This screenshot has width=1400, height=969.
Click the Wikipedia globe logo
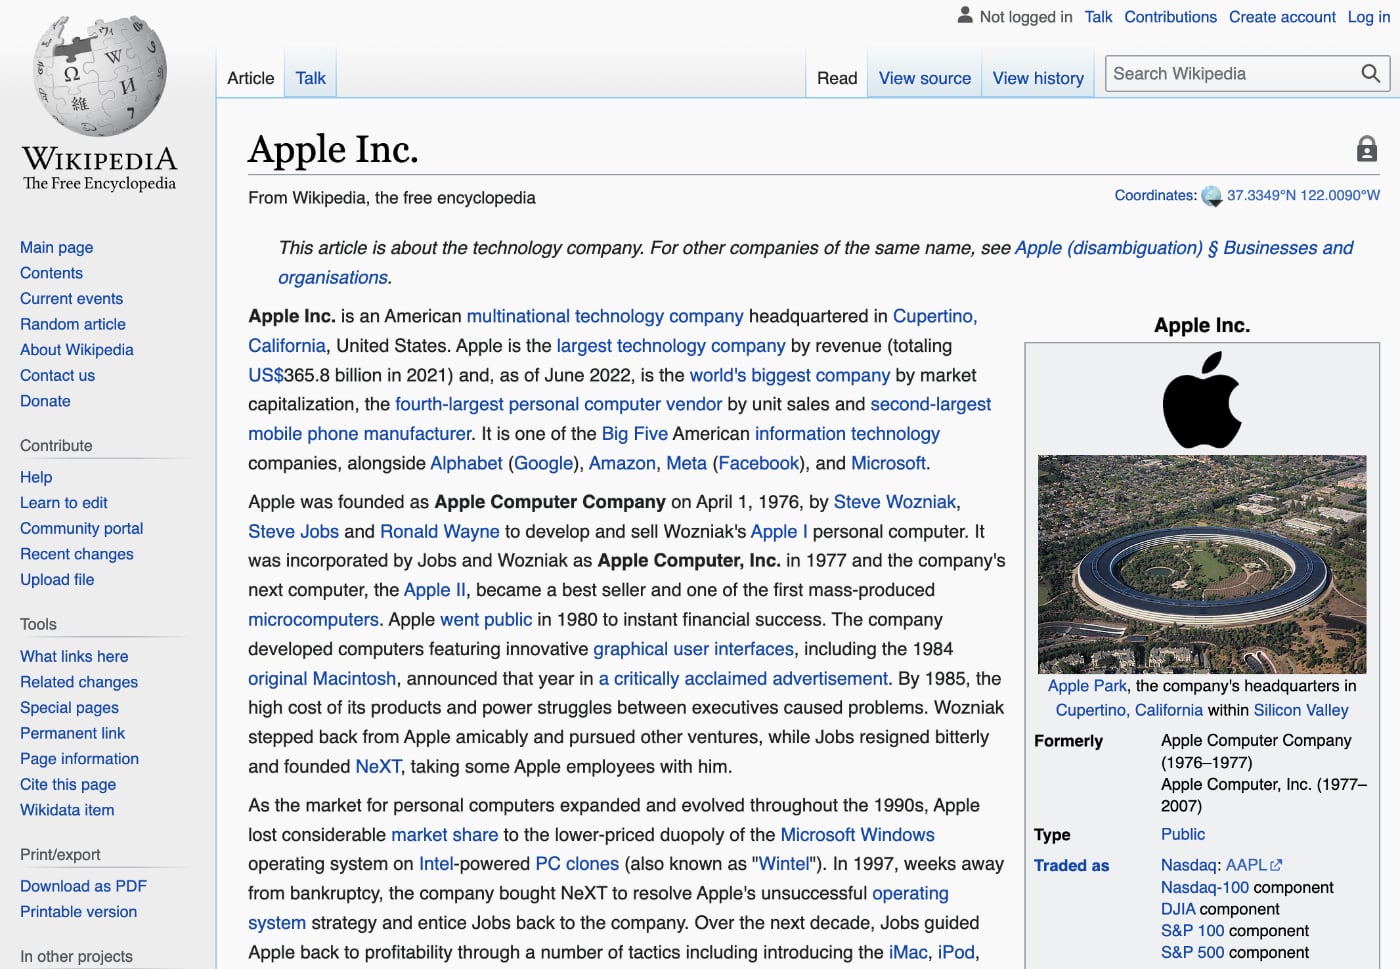(100, 76)
